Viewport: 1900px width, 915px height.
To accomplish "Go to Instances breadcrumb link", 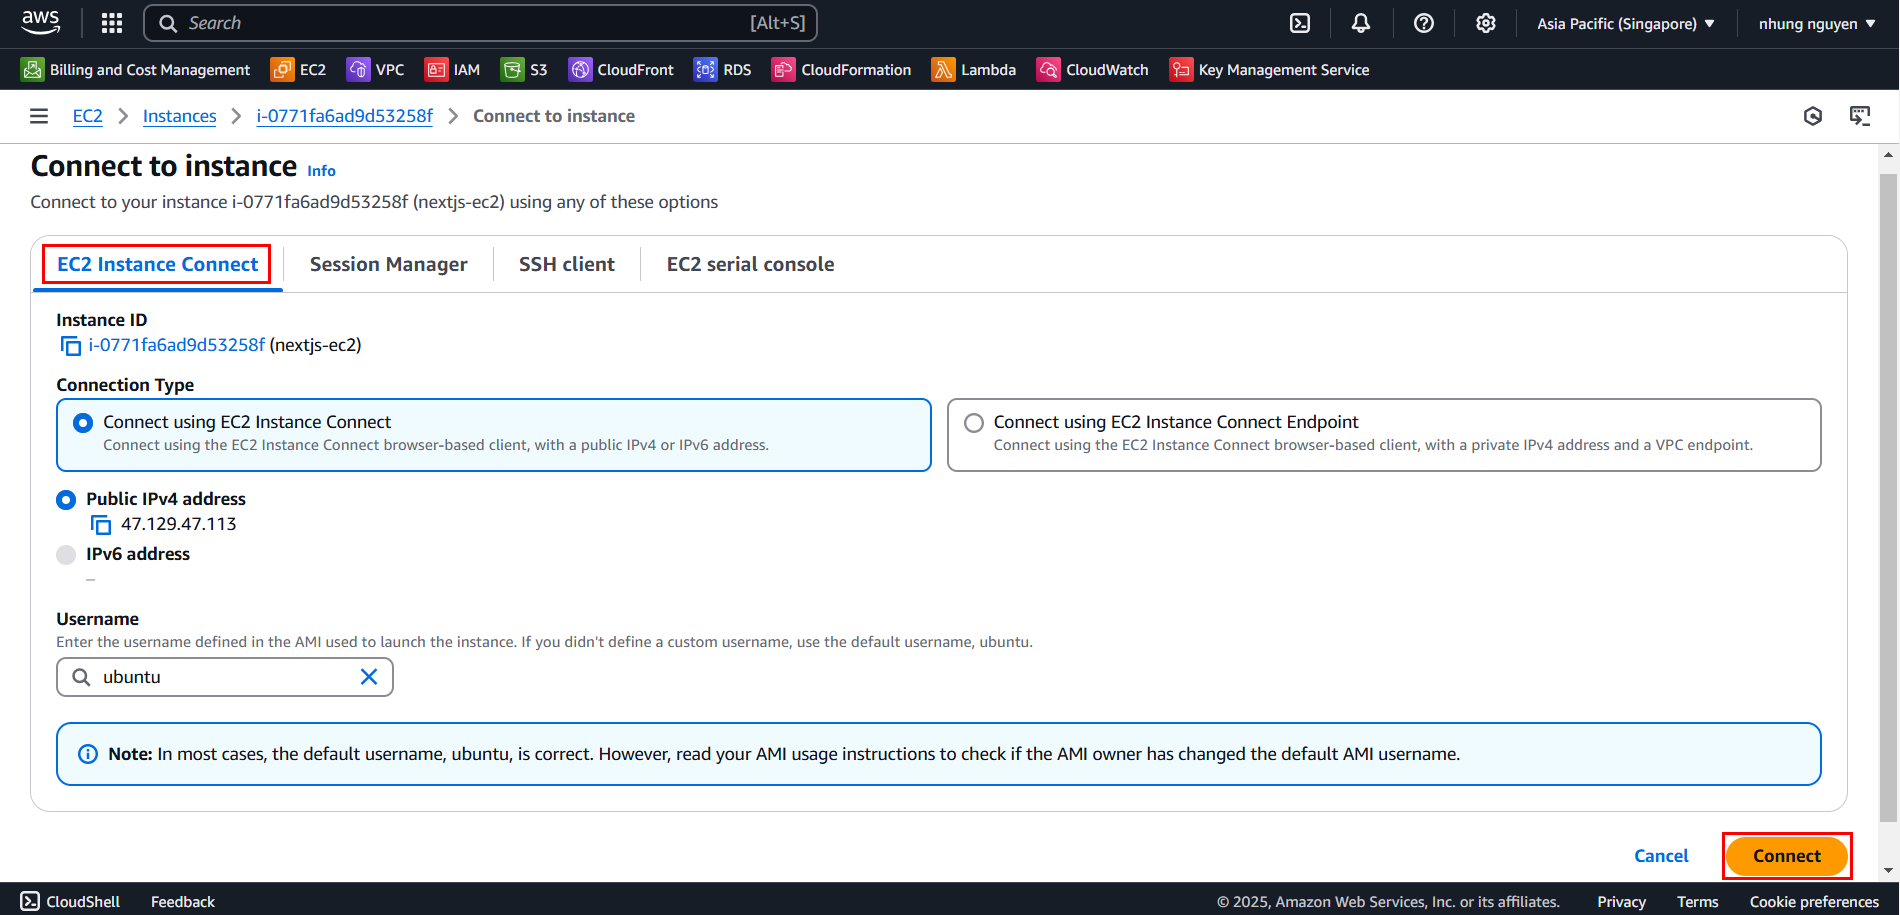I will pyautogui.click(x=179, y=116).
